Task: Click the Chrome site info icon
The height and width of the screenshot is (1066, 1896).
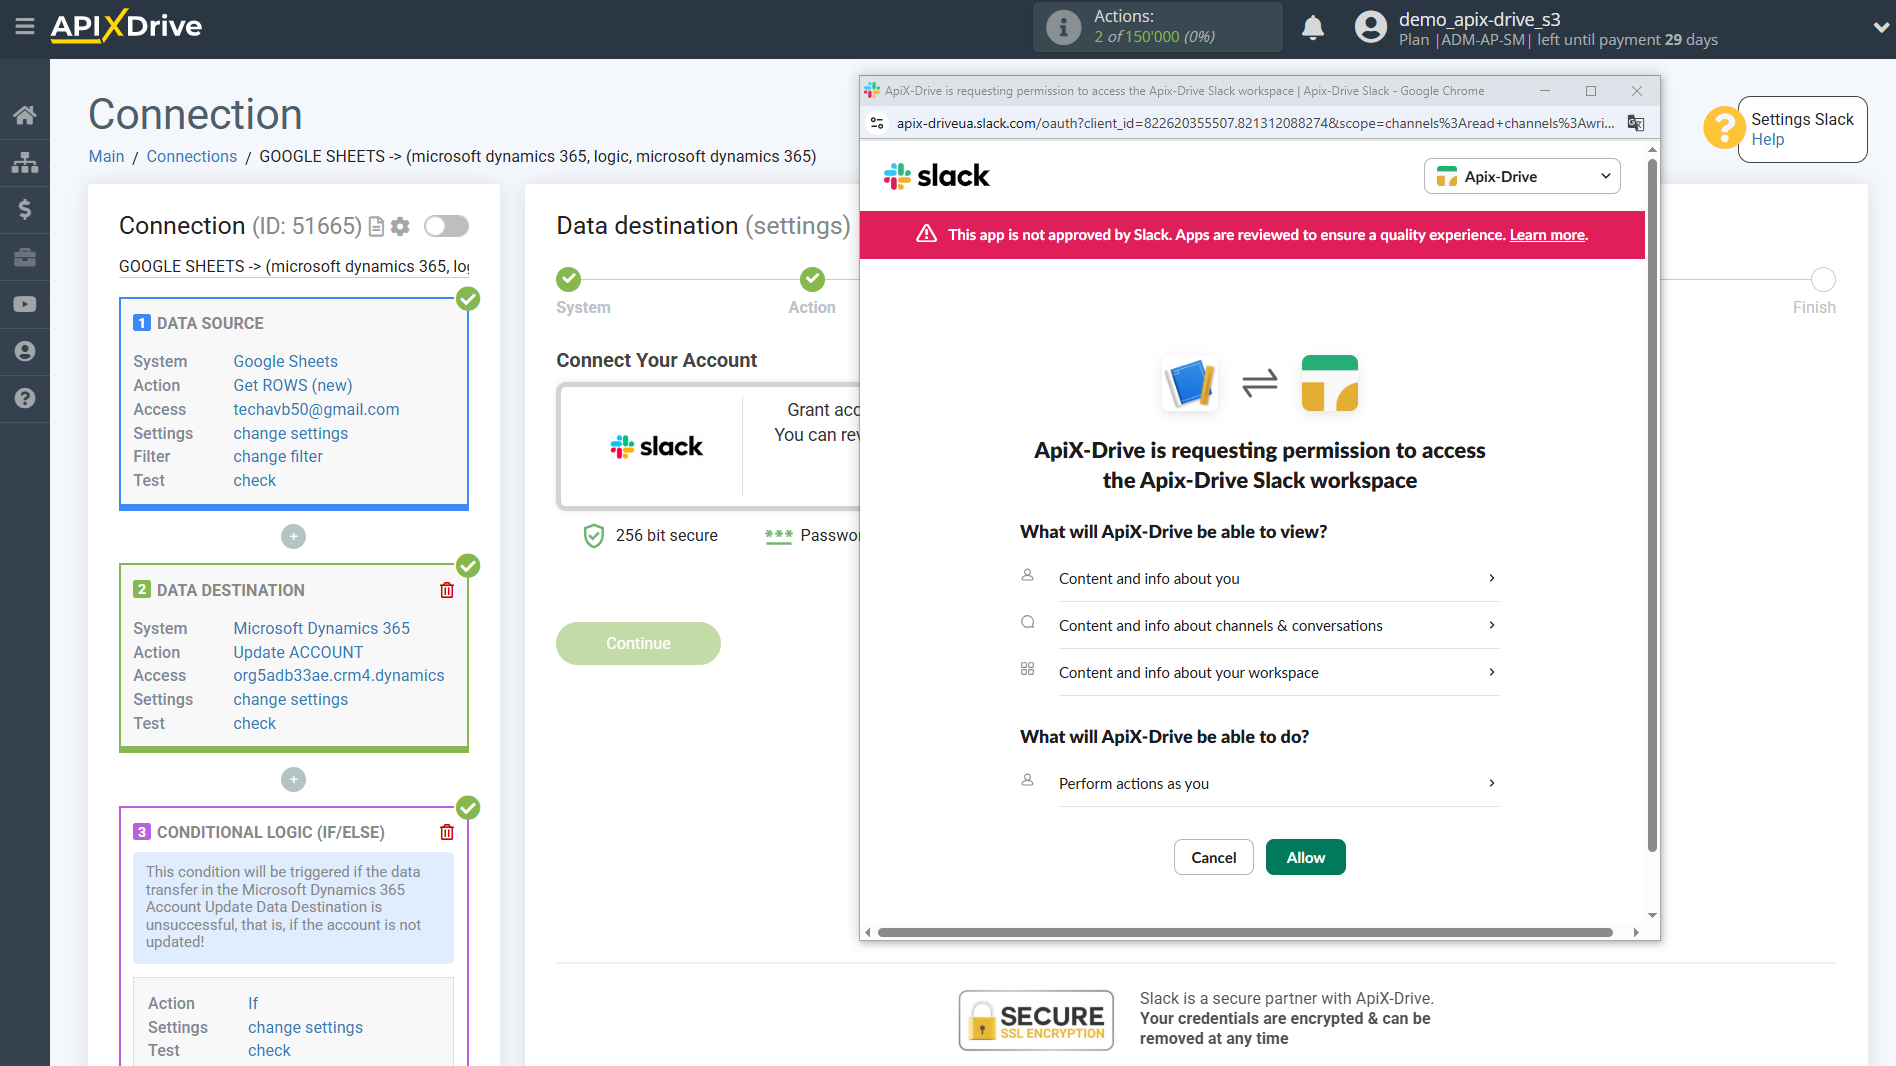Action: (877, 123)
